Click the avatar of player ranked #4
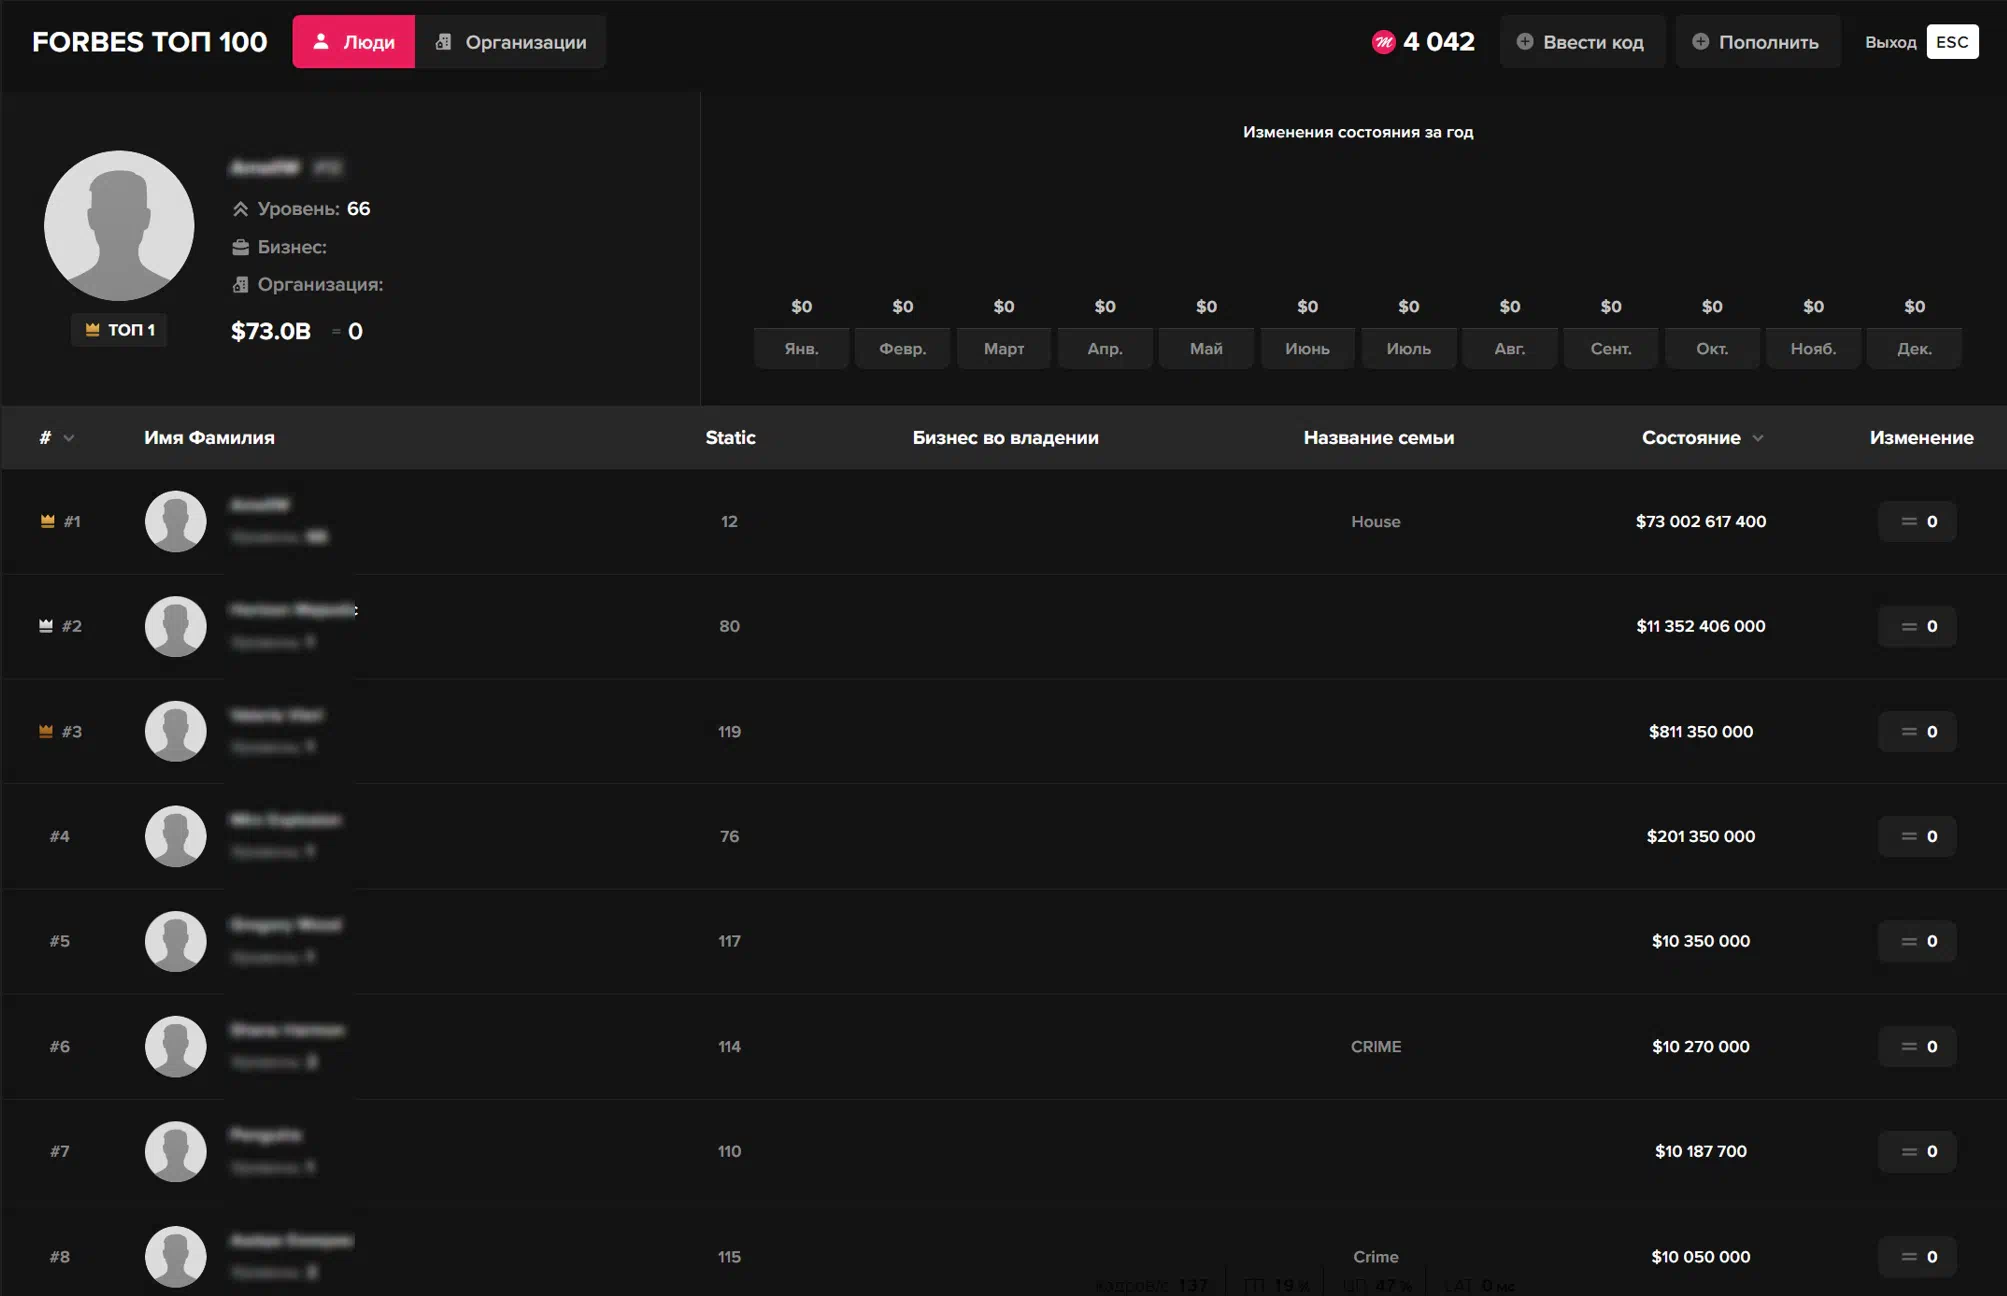Viewport: 2007px width, 1296px height. pos(176,836)
